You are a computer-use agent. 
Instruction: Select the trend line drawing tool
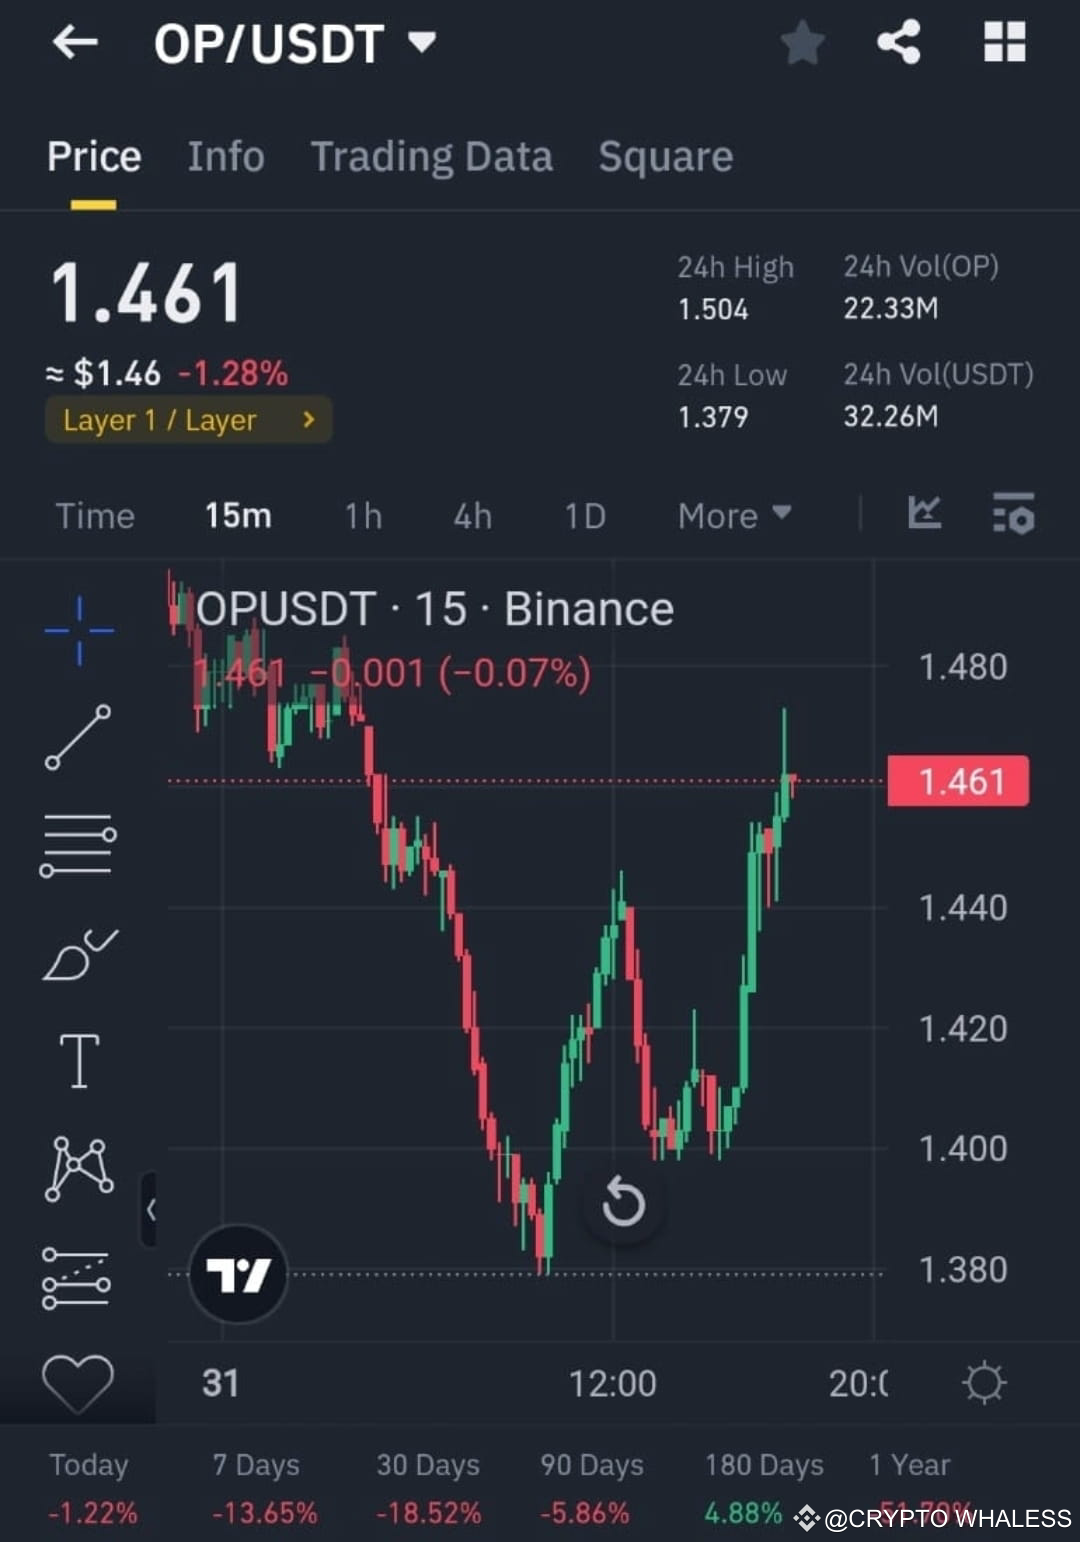78,738
